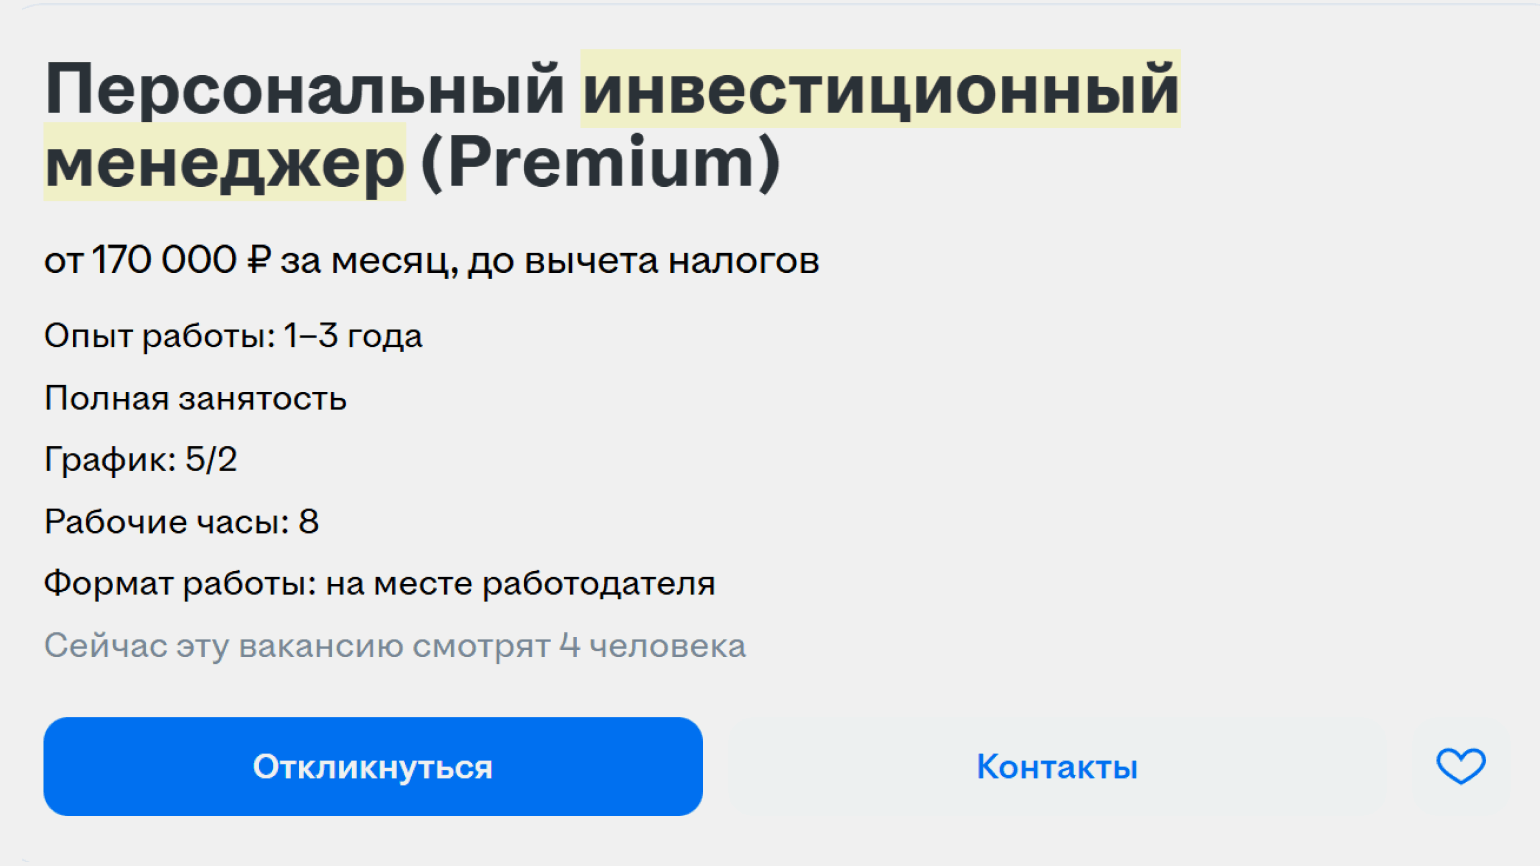Click the Рабочие часы: 8 line
This screenshot has width=1540, height=866.
[x=181, y=522]
